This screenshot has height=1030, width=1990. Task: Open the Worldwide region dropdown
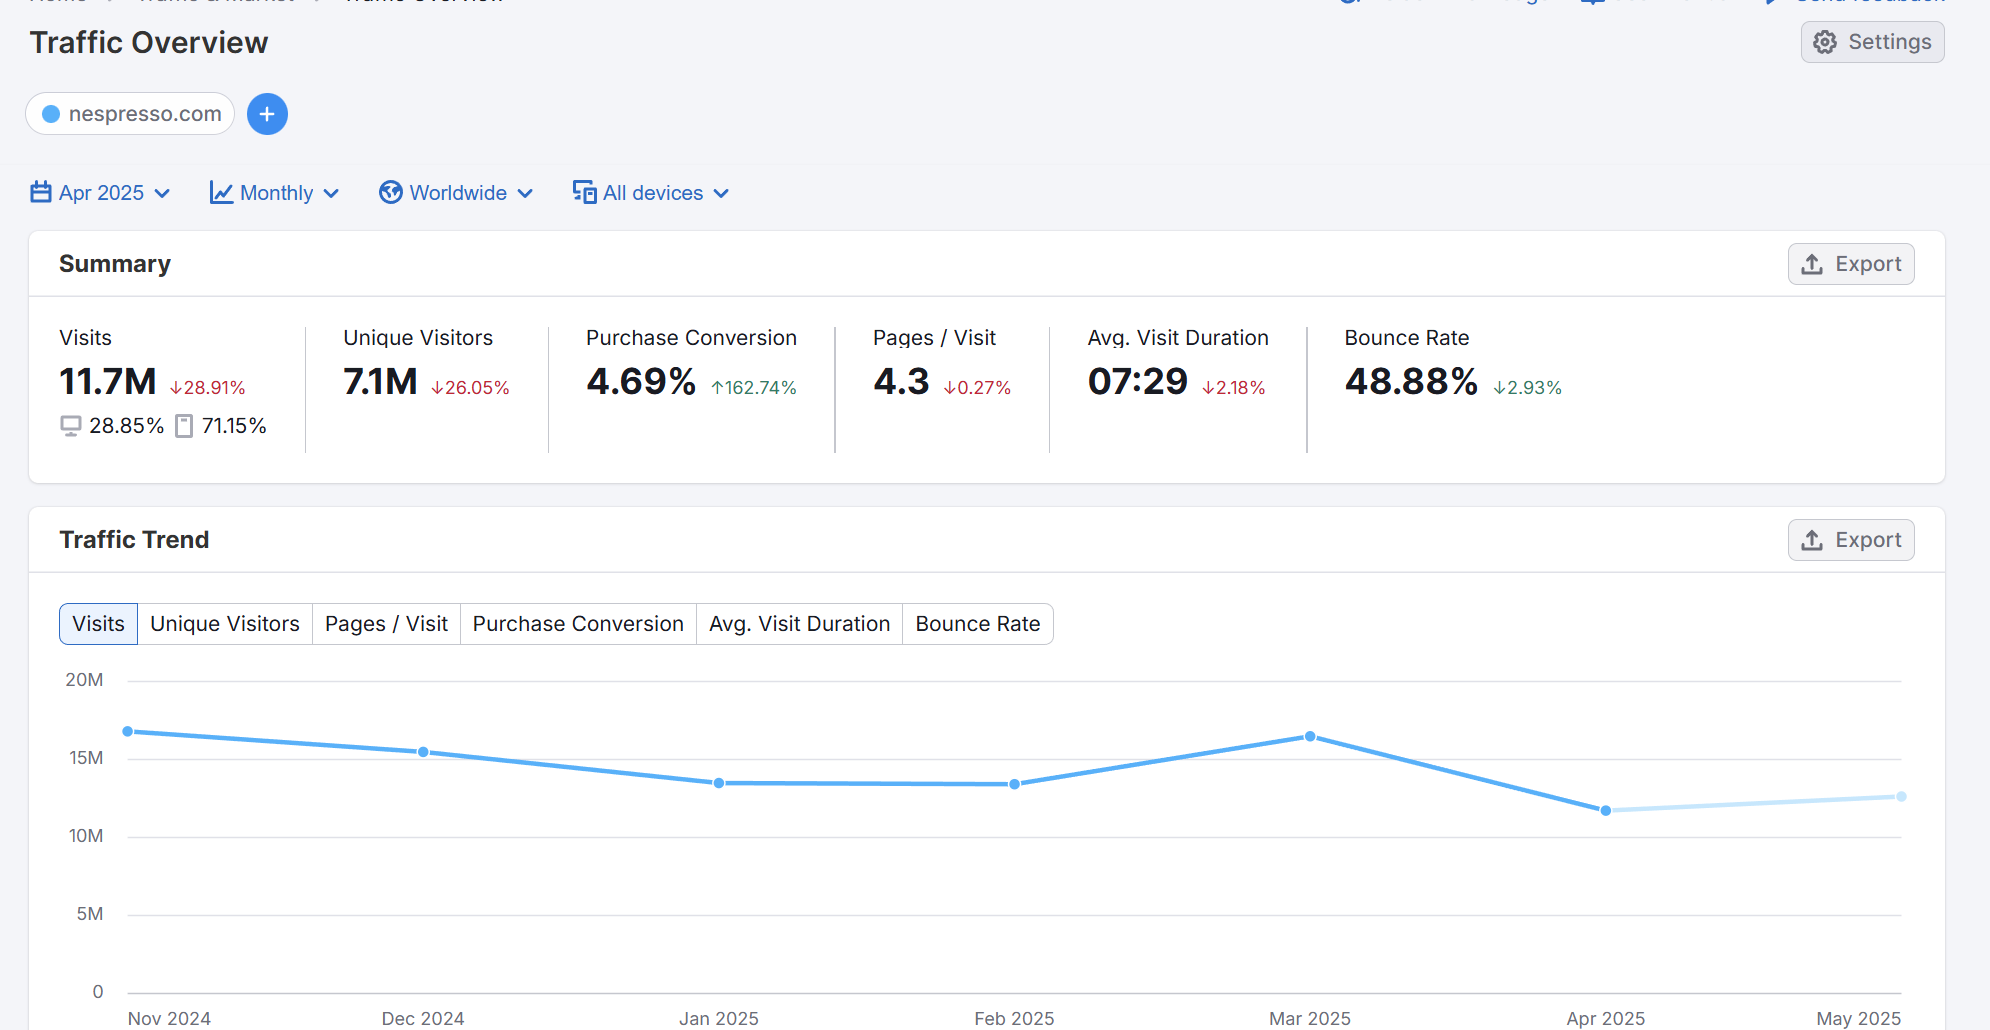[458, 193]
